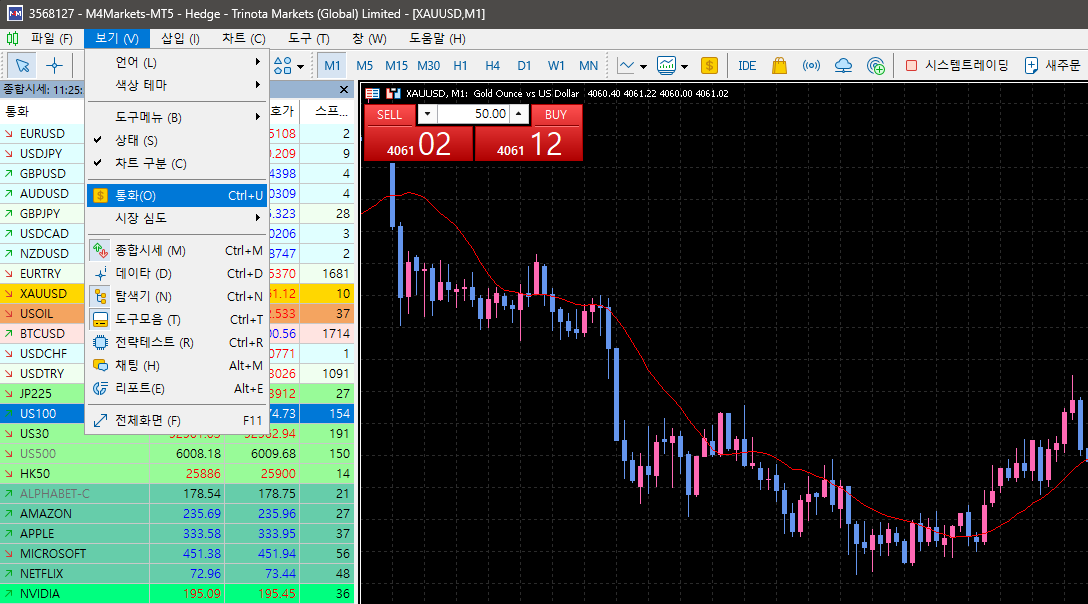Click the trade panel icon in the chart header
This screenshot has height=604, width=1088.
coord(393,93)
